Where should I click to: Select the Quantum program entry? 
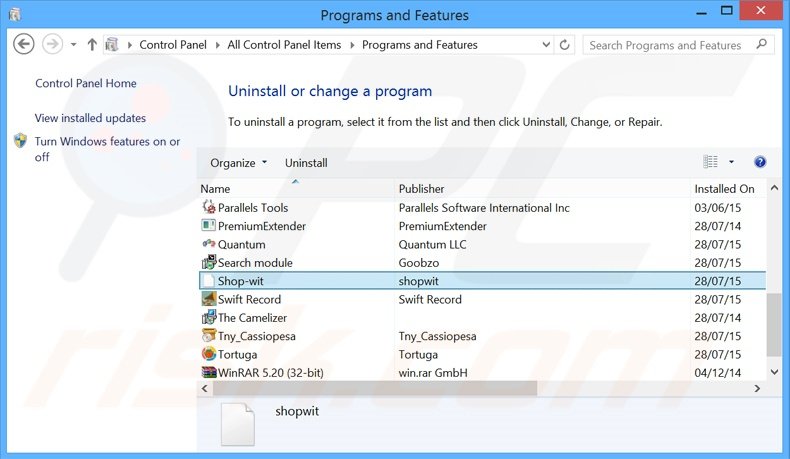[x=241, y=244]
